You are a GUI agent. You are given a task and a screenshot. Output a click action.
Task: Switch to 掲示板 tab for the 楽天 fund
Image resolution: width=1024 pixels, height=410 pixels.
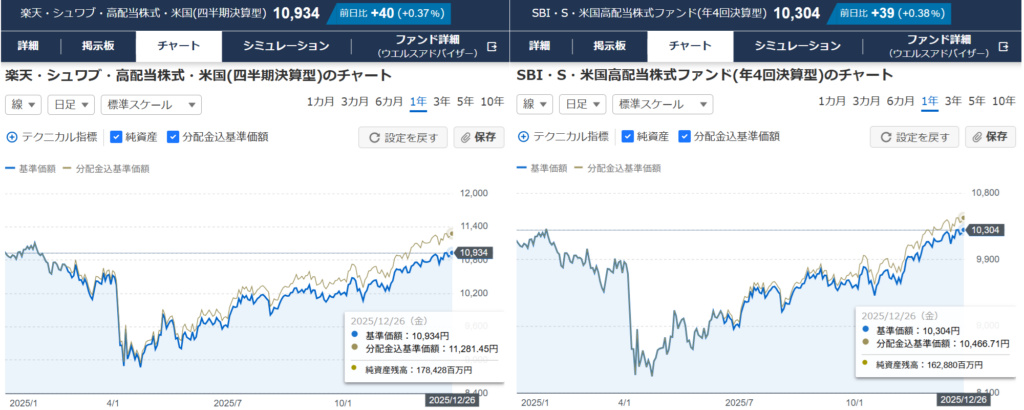[98, 46]
